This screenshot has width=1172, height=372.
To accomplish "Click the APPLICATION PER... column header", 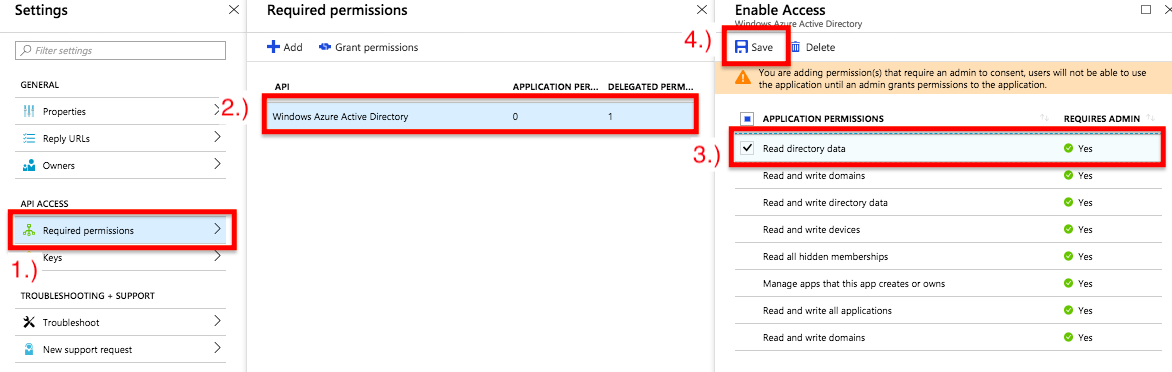I will (555, 87).
